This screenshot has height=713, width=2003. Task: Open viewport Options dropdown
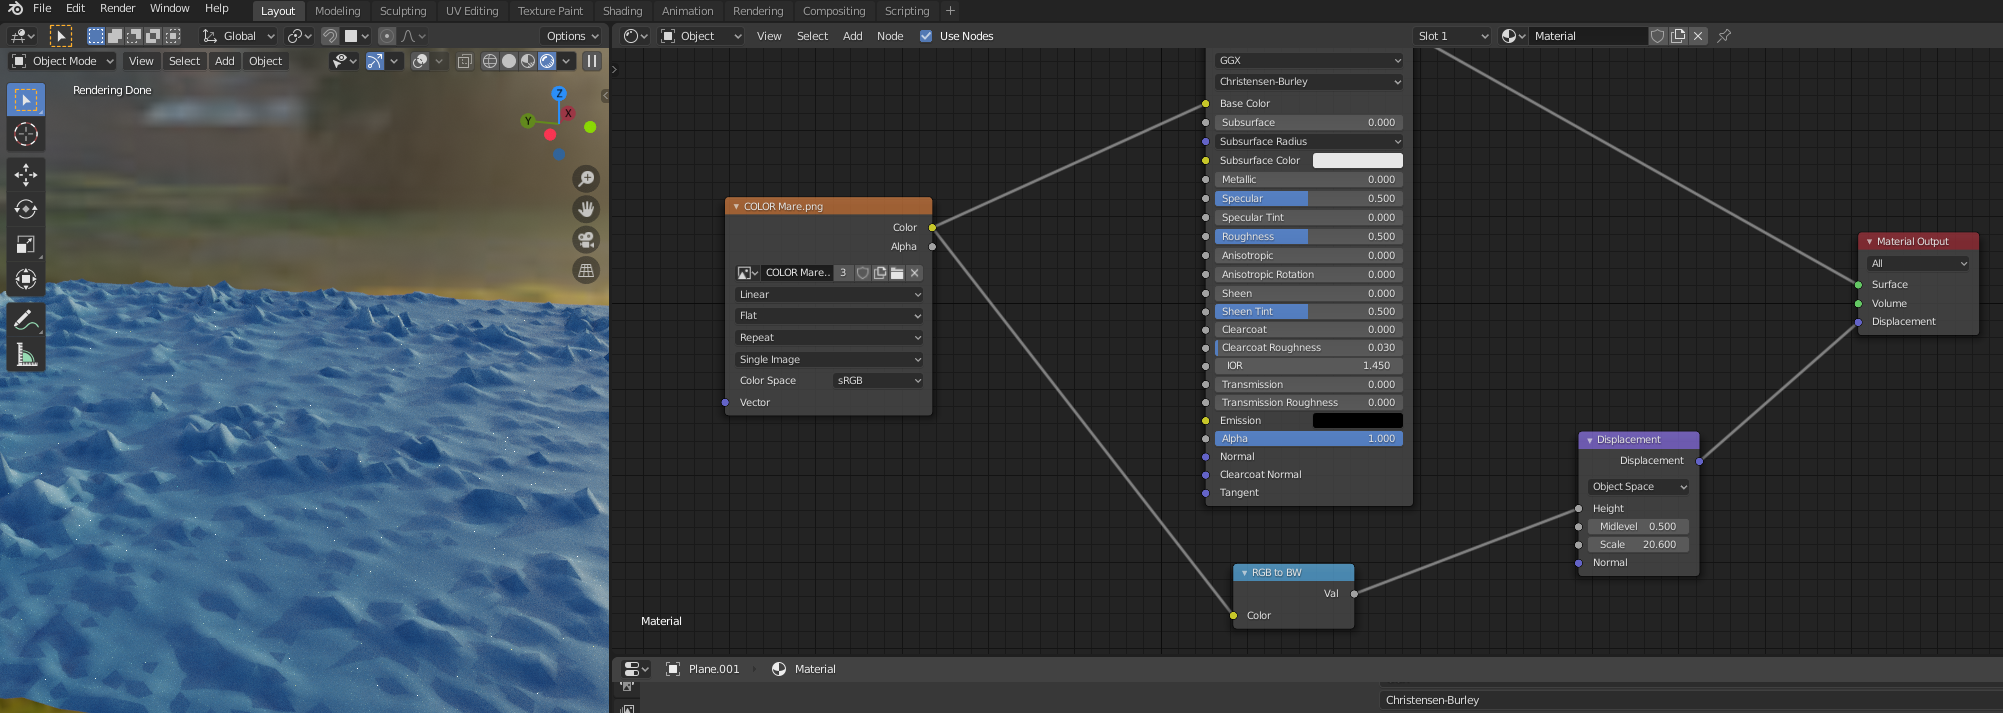572,36
